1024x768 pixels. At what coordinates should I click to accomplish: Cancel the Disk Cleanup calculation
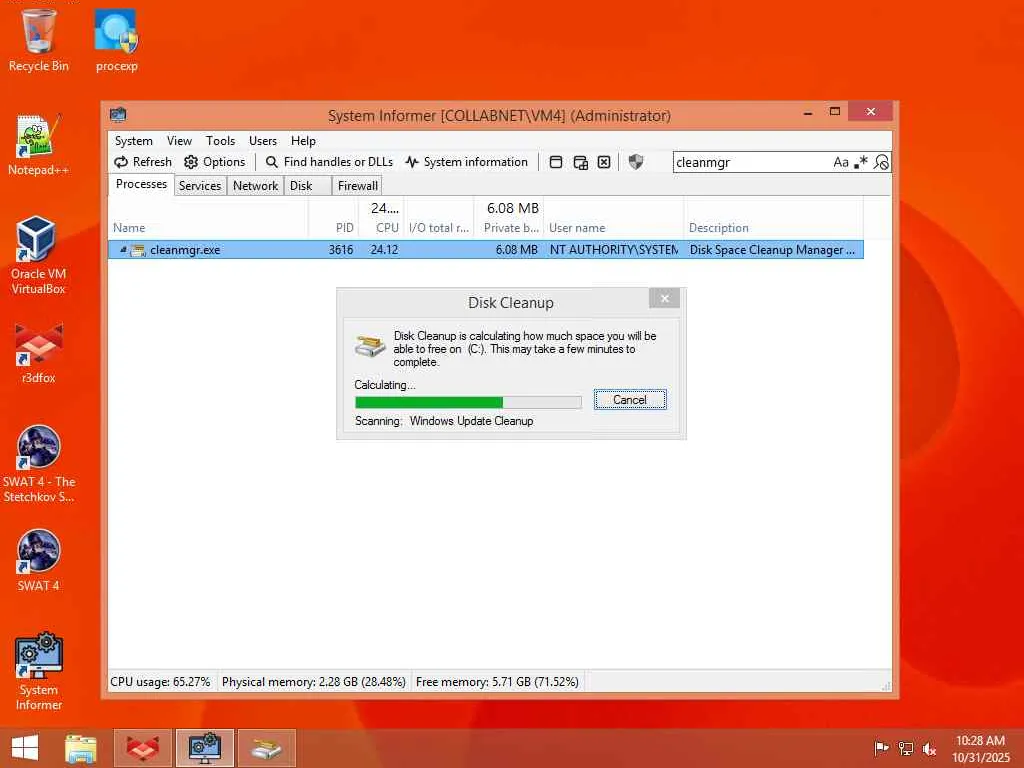pyautogui.click(x=630, y=400)
